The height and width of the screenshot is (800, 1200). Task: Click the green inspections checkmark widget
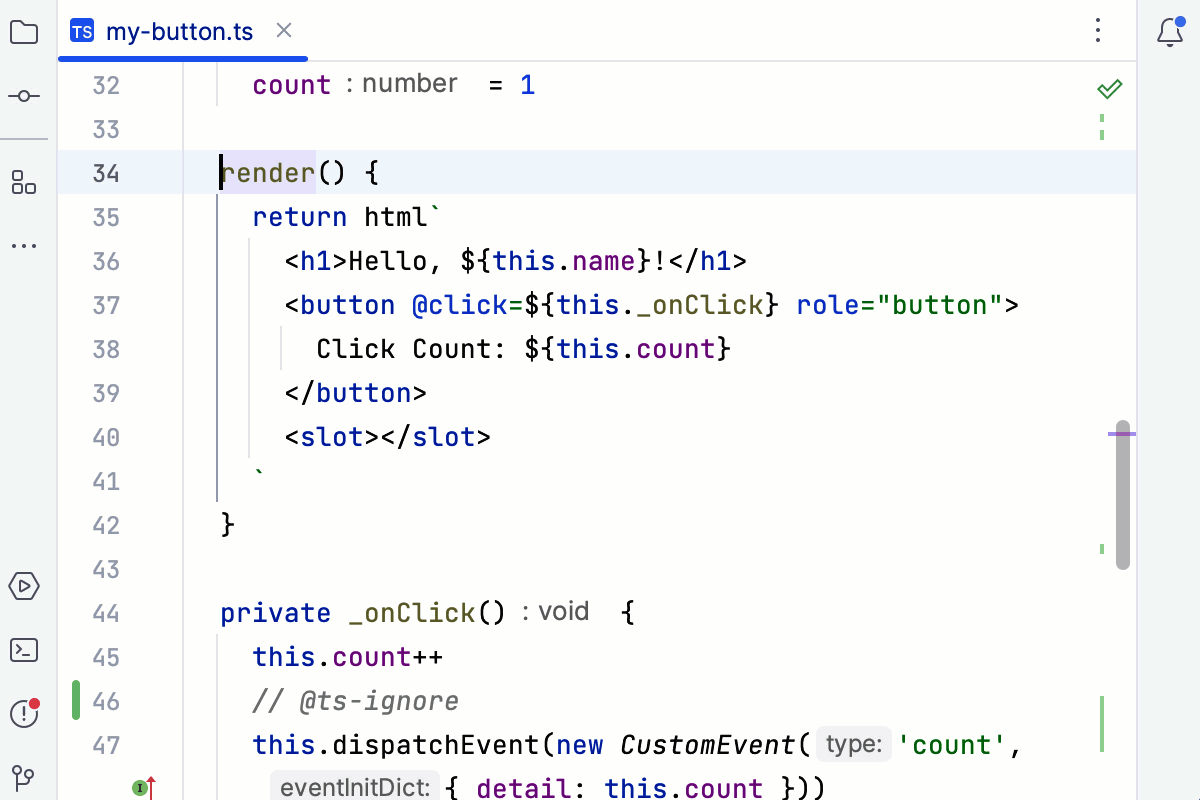point(1109,88)
